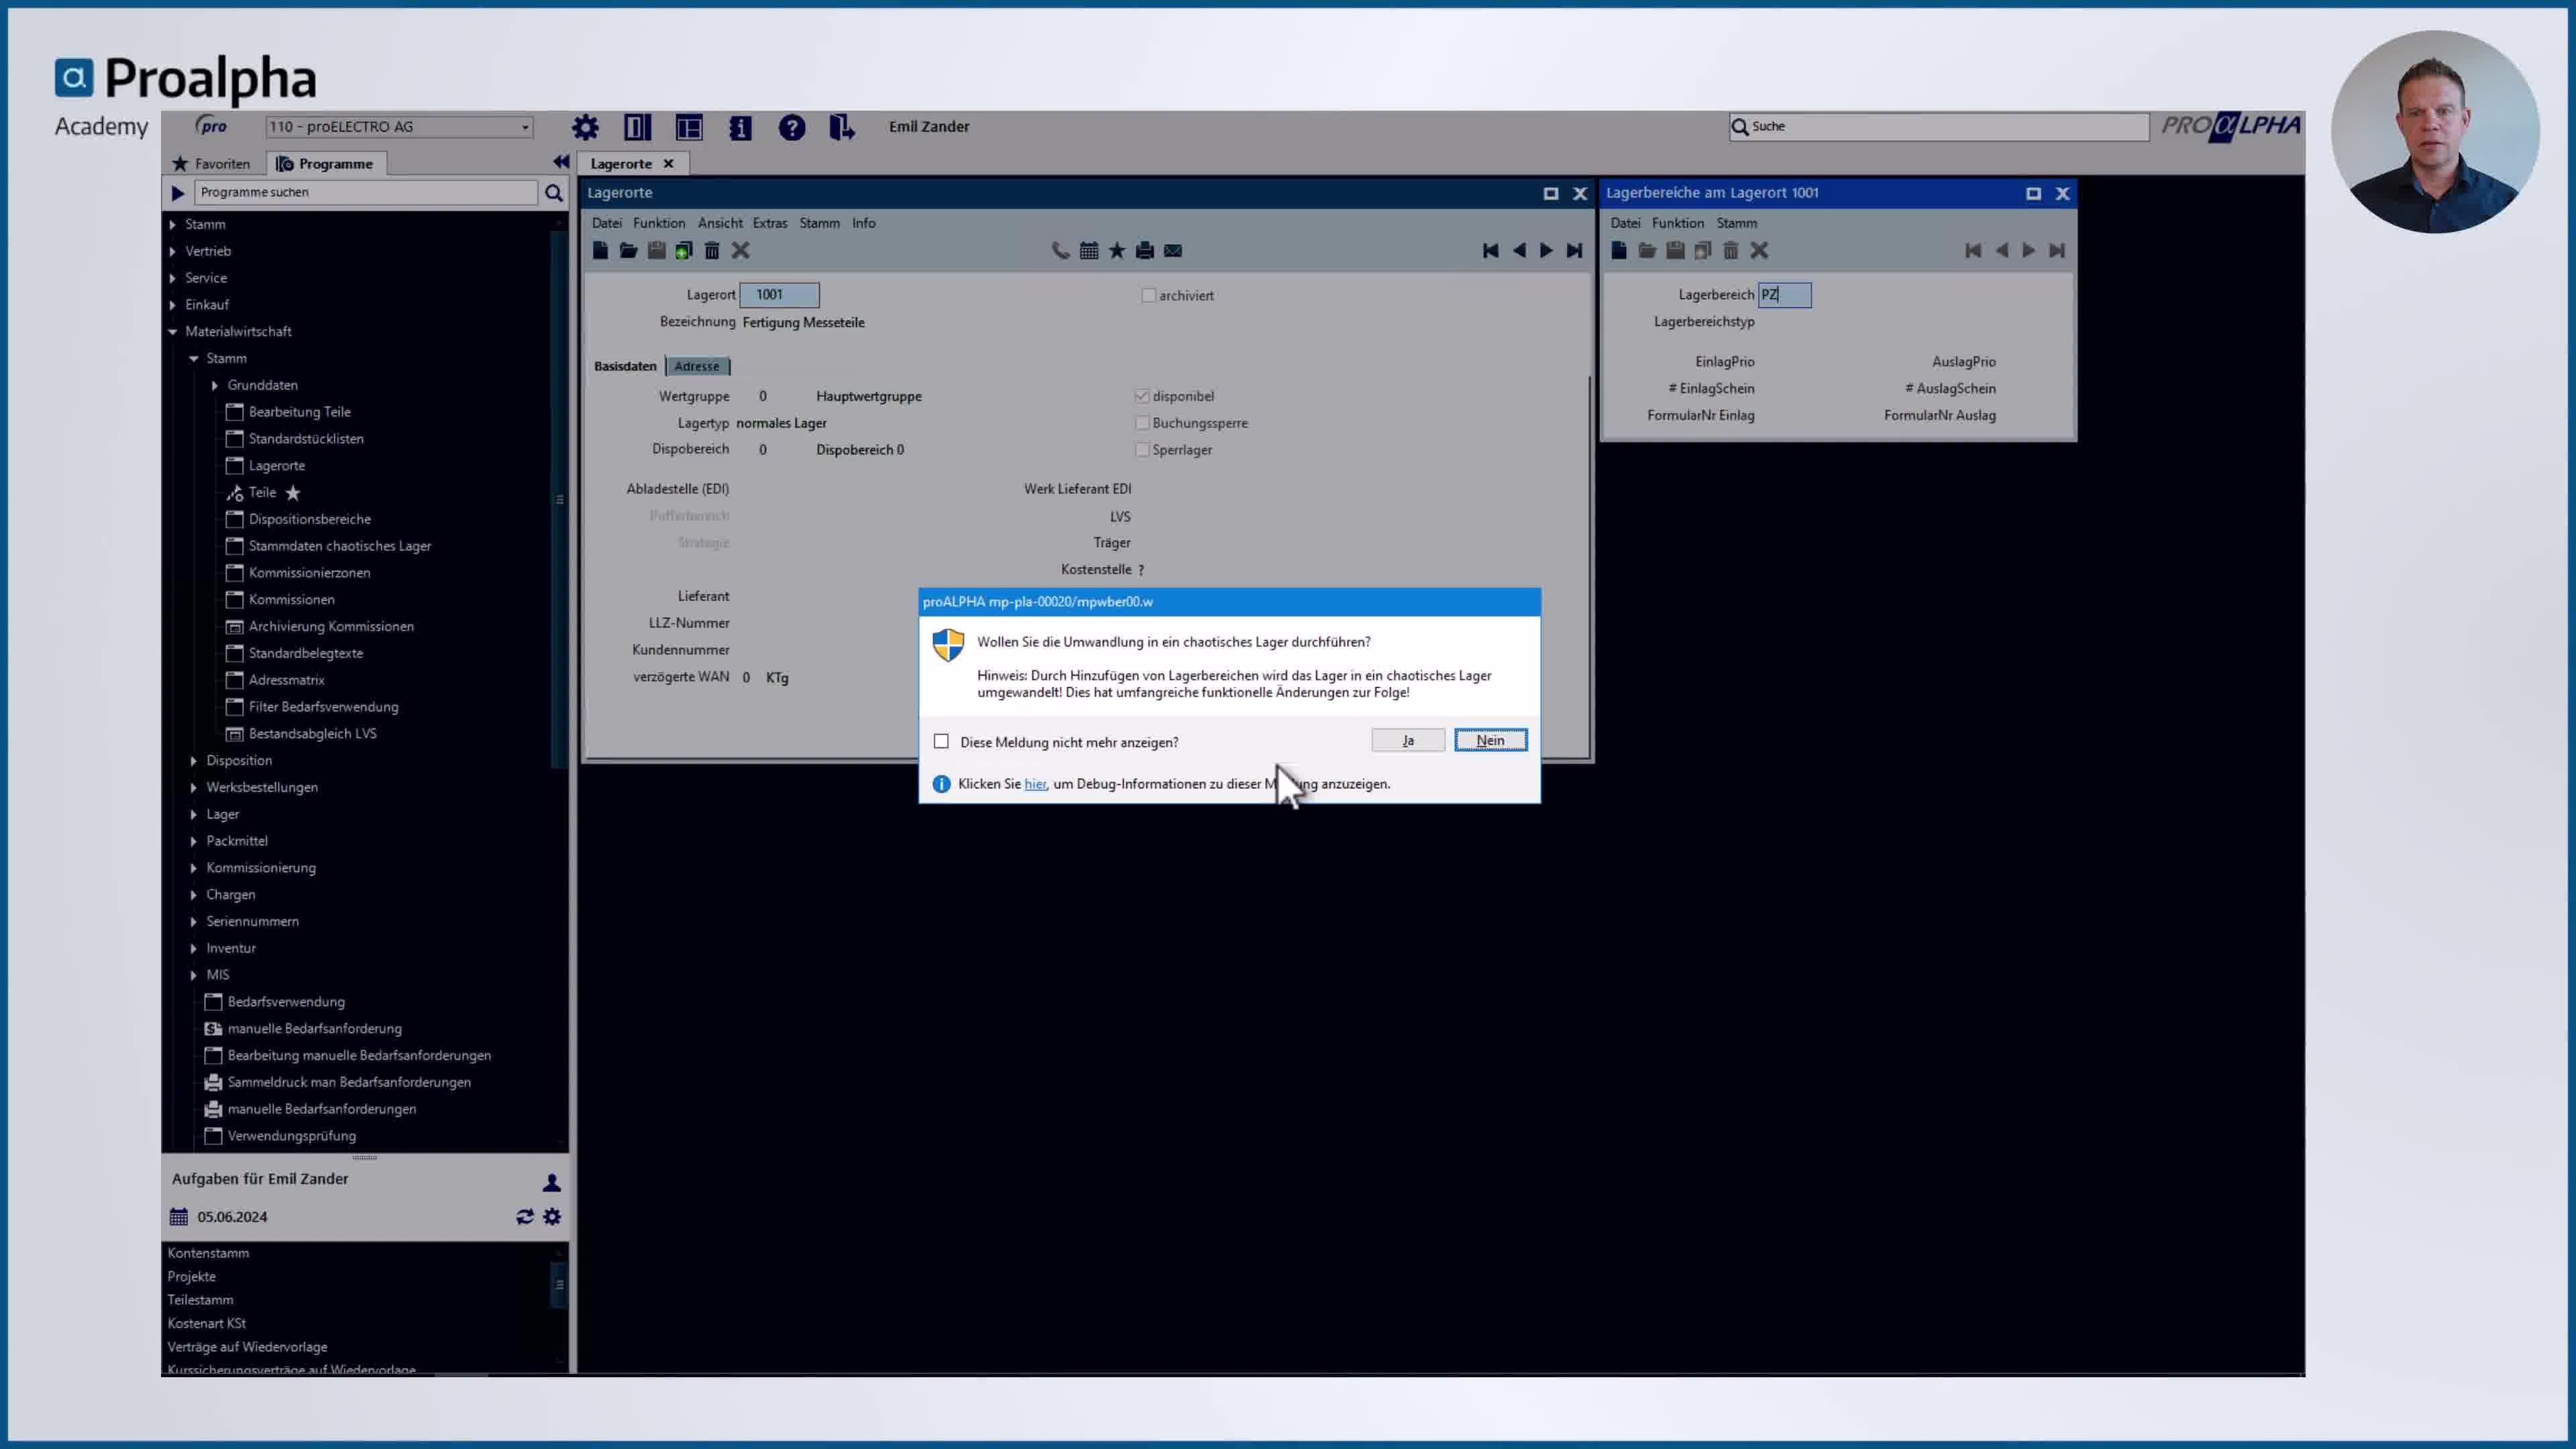Click the cancel X icon in Lagerbereiche toolbar
Screen dimensions: 2576x1449
[x=1759, y=250]
